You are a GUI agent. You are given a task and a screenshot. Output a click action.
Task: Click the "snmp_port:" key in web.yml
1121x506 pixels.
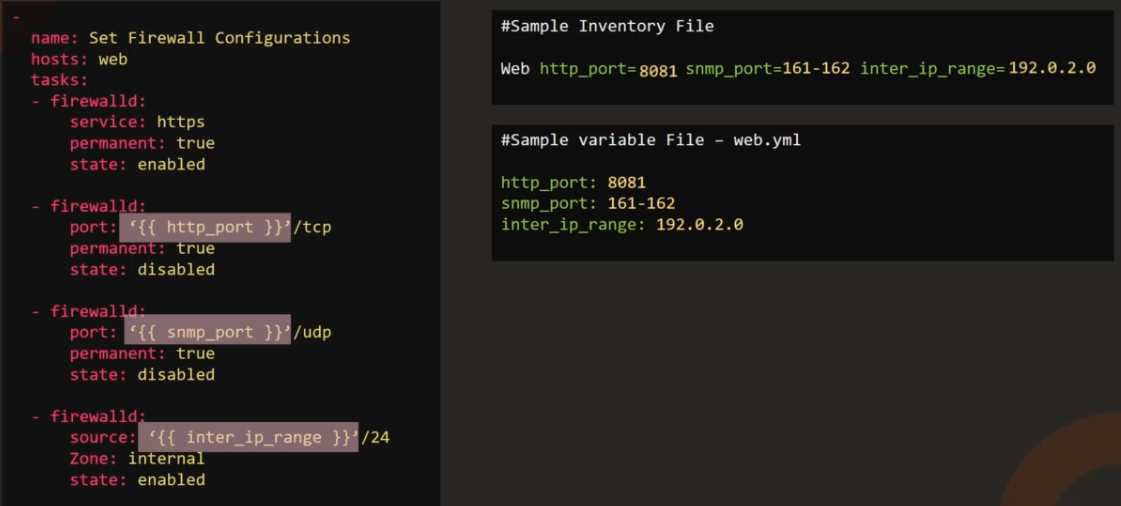point(549,204)
